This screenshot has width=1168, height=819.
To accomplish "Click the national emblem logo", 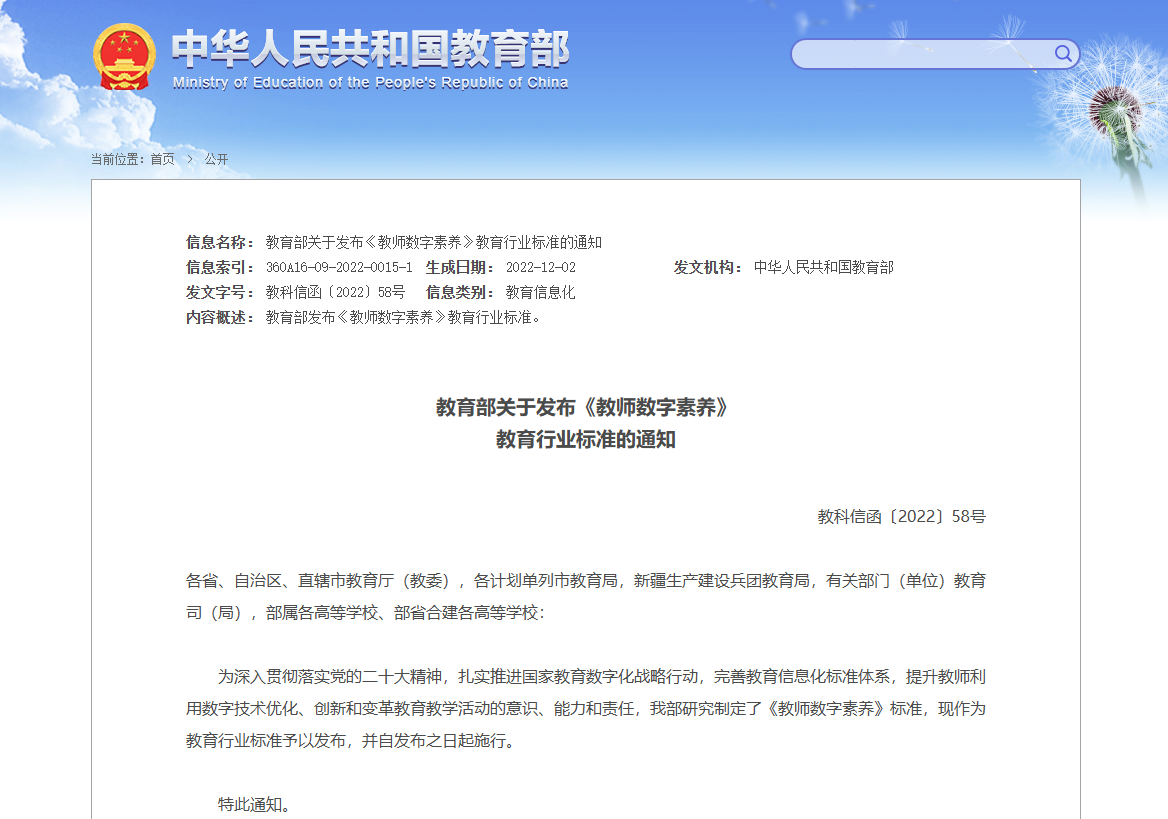I will (124, 57).
